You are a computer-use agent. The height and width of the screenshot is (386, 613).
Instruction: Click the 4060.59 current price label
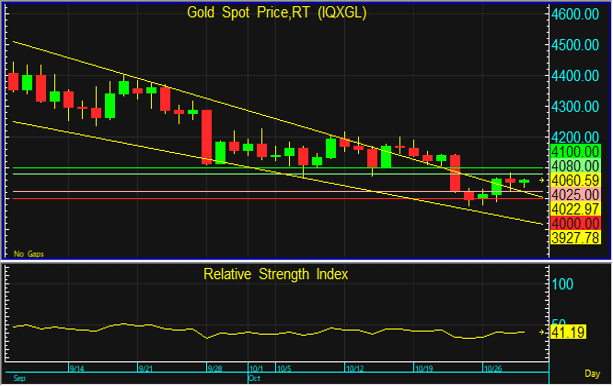click(x=575, y=181)
